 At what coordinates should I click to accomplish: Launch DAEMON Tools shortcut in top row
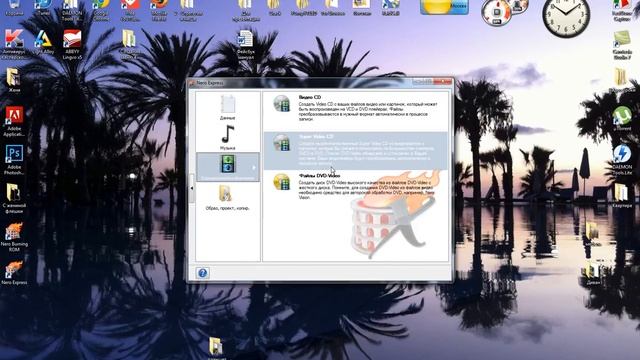click(x=72, y=9)
